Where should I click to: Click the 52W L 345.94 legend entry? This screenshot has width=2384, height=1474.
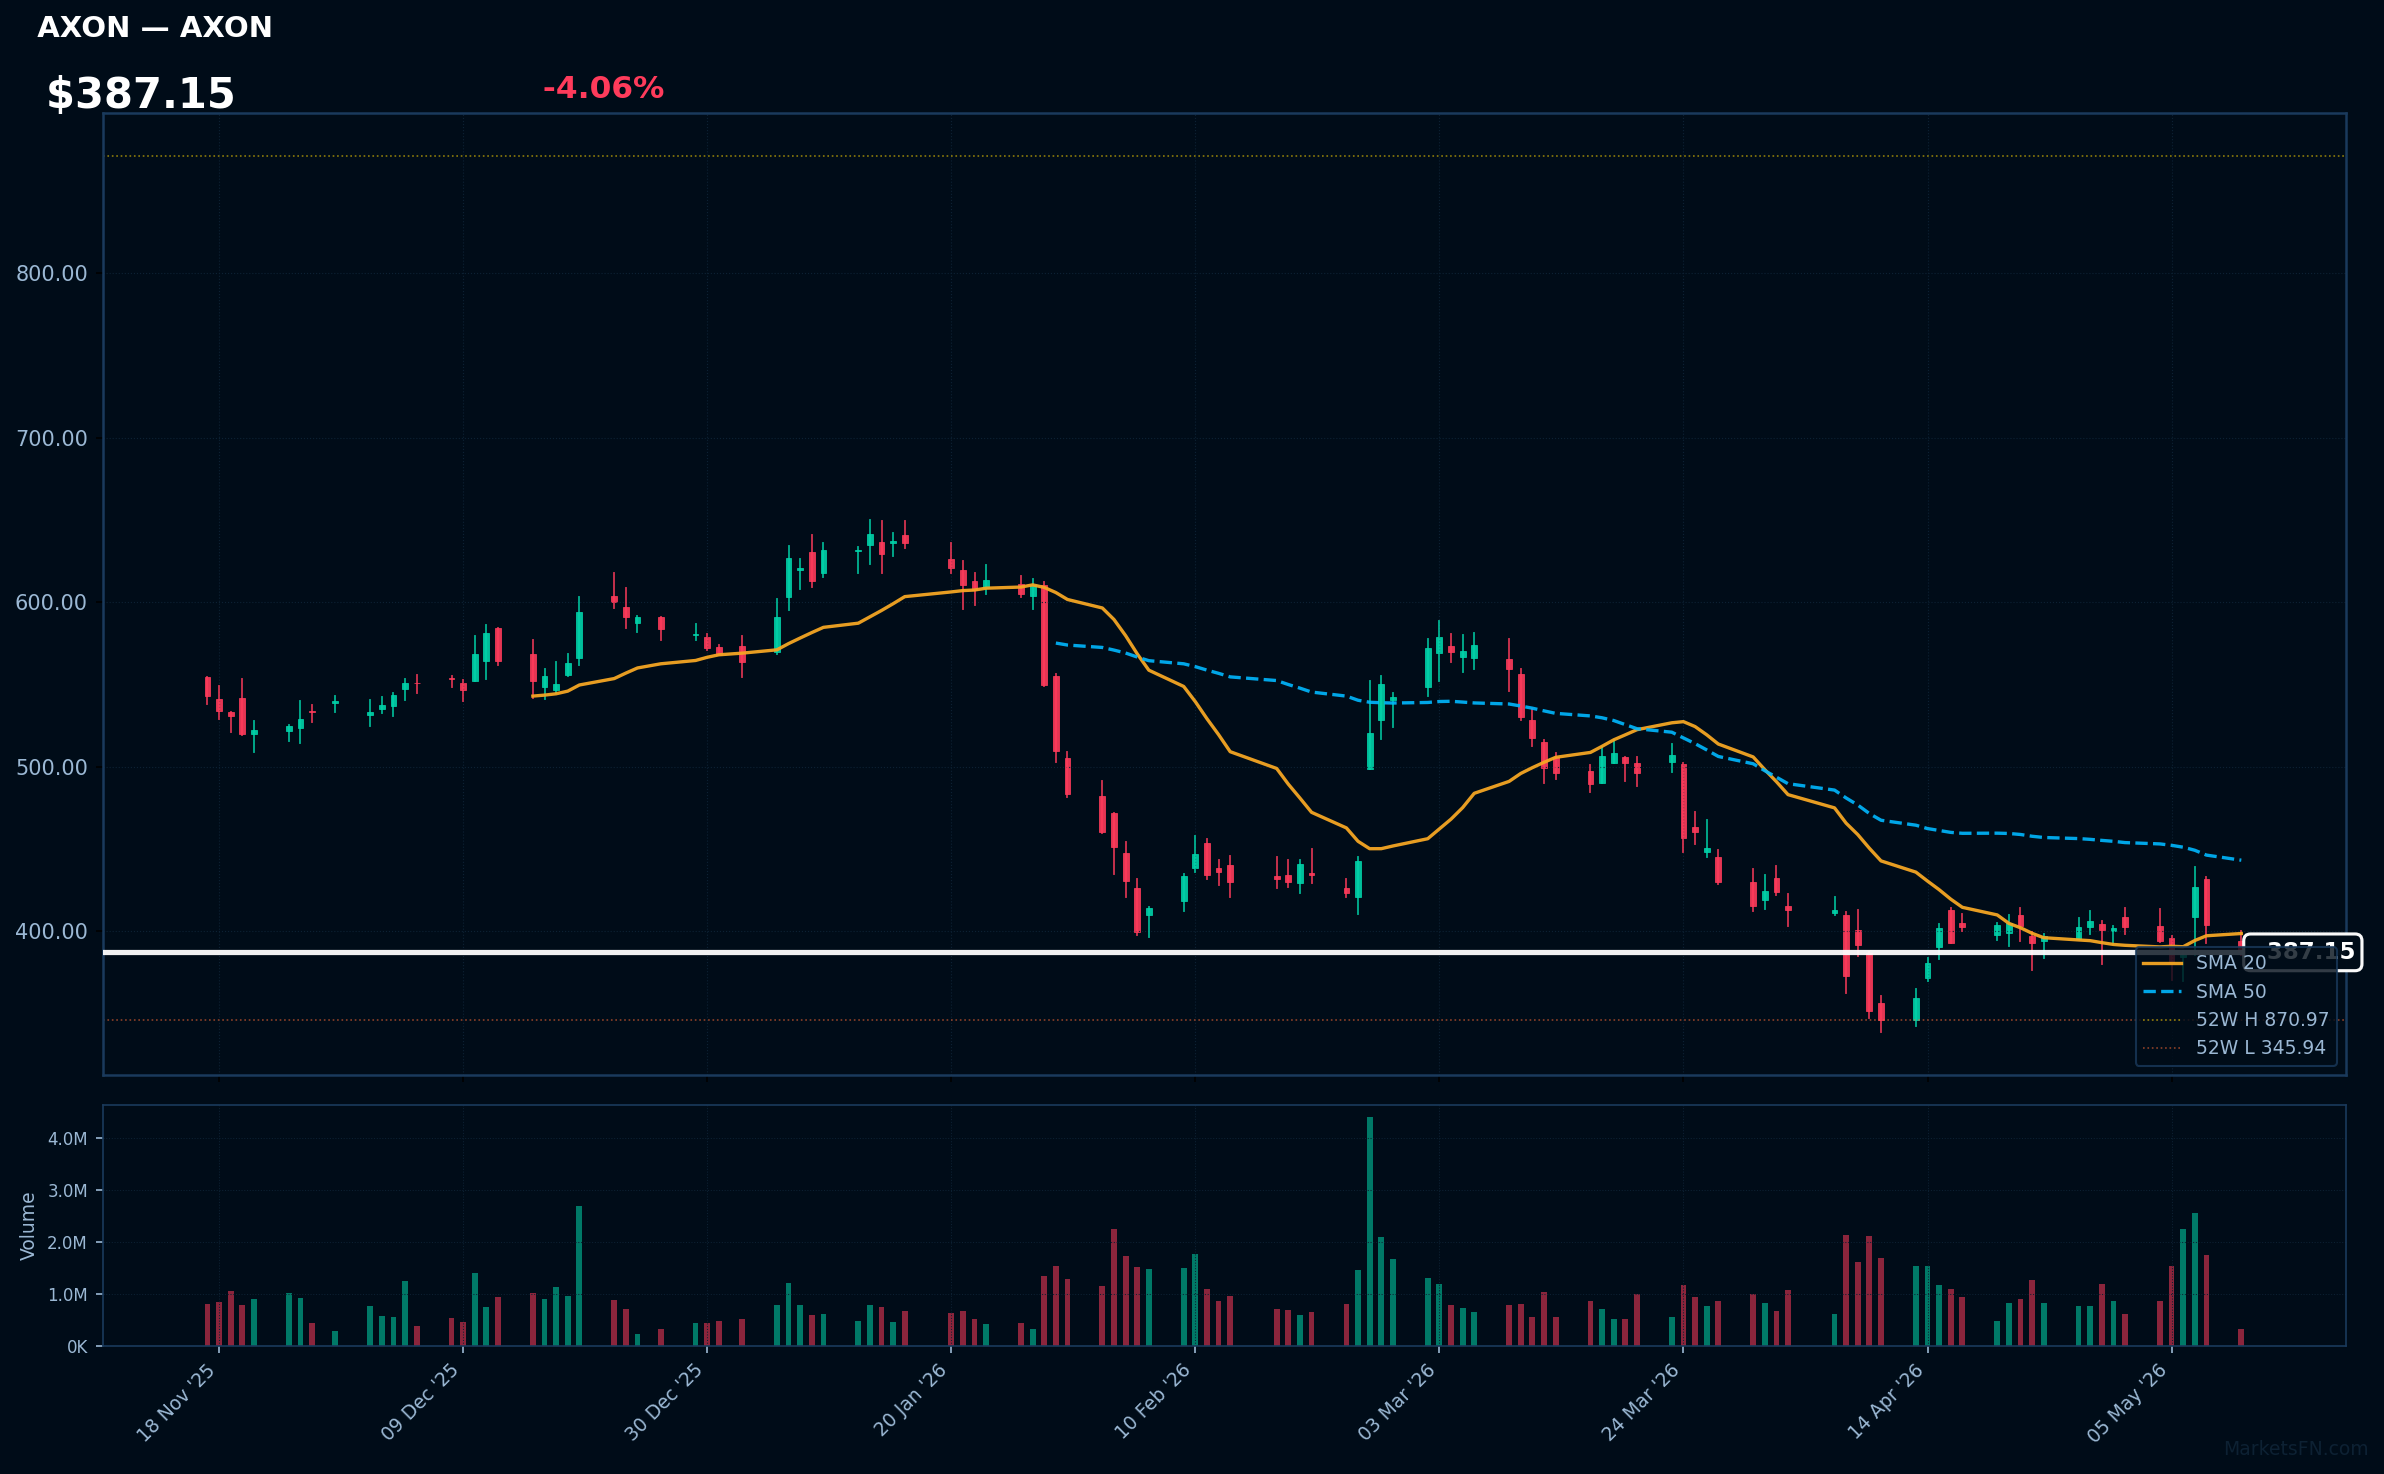(2236, 1048)
